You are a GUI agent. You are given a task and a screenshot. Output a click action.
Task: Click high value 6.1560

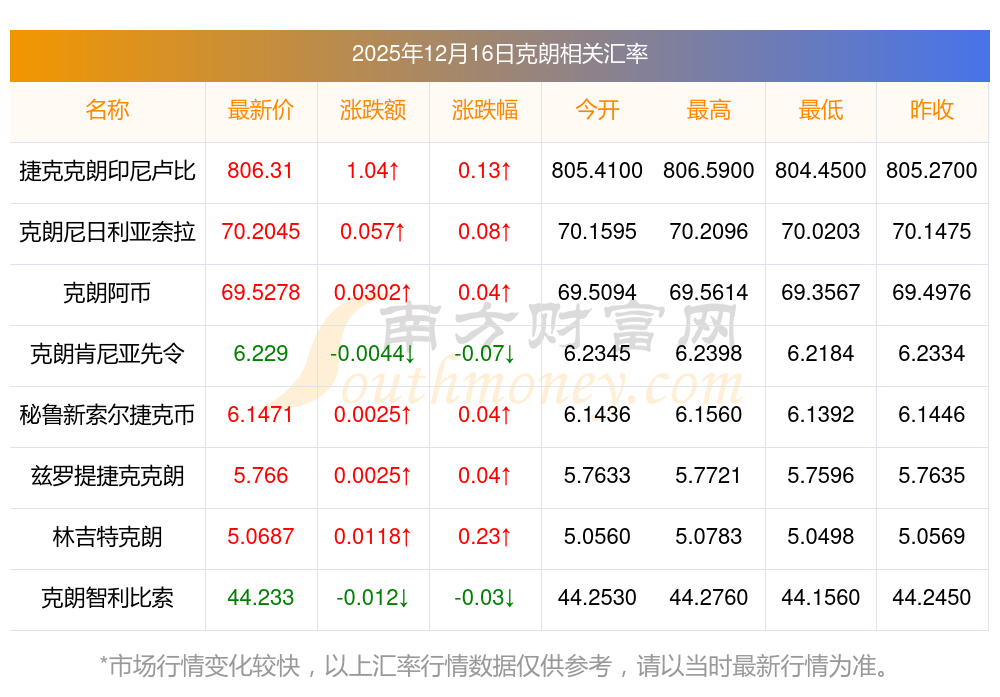click(x=709, y=415)
